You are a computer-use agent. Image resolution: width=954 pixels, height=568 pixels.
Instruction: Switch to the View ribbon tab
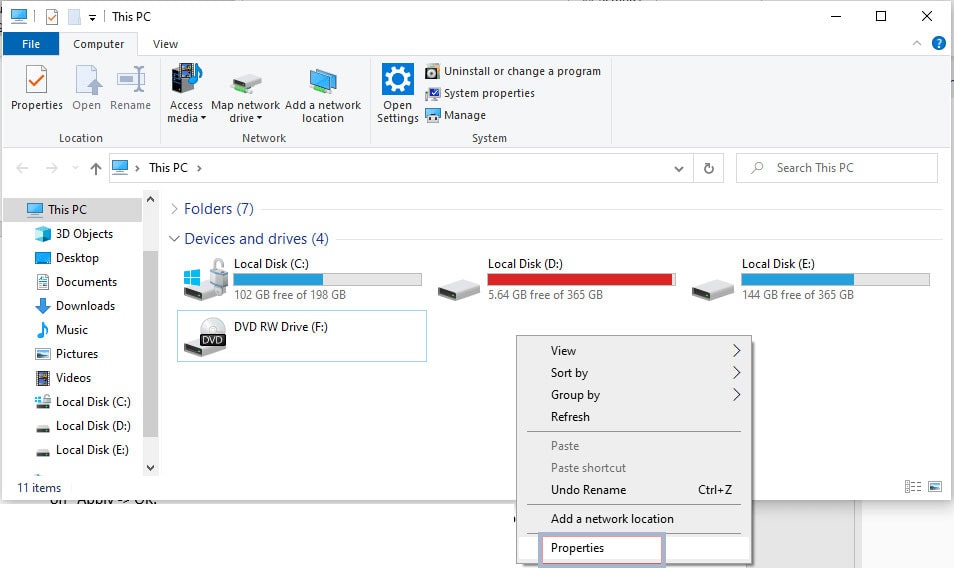pos(165,44)
